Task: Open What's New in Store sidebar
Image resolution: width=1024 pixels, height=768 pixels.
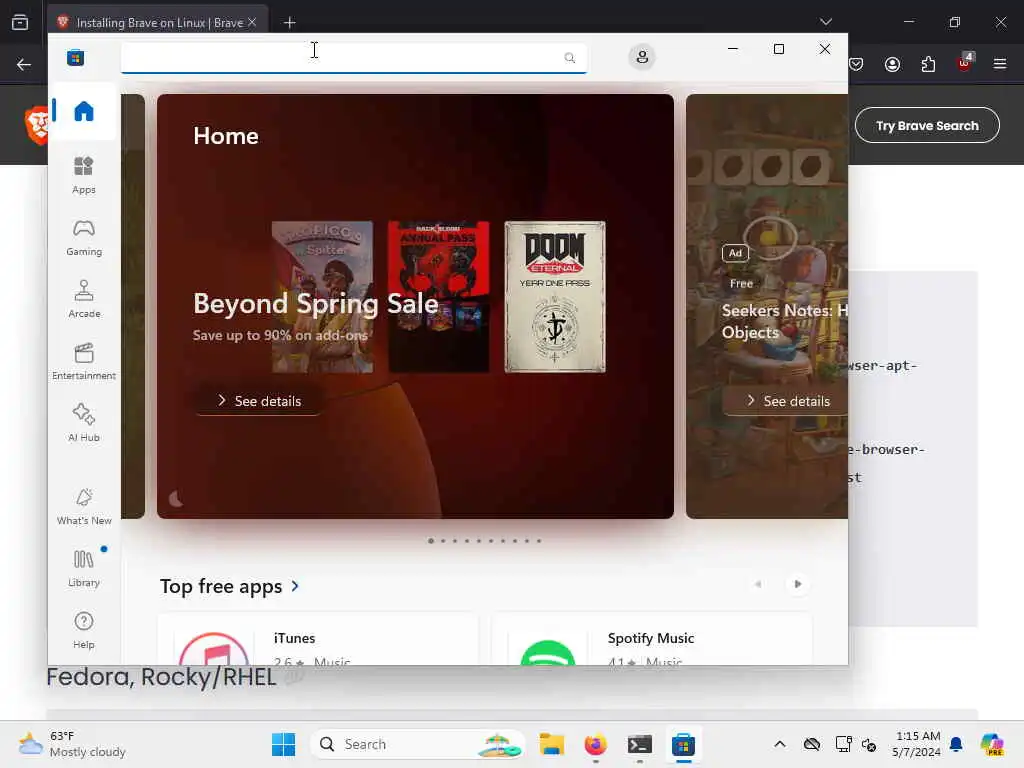Action: [84, 506]
